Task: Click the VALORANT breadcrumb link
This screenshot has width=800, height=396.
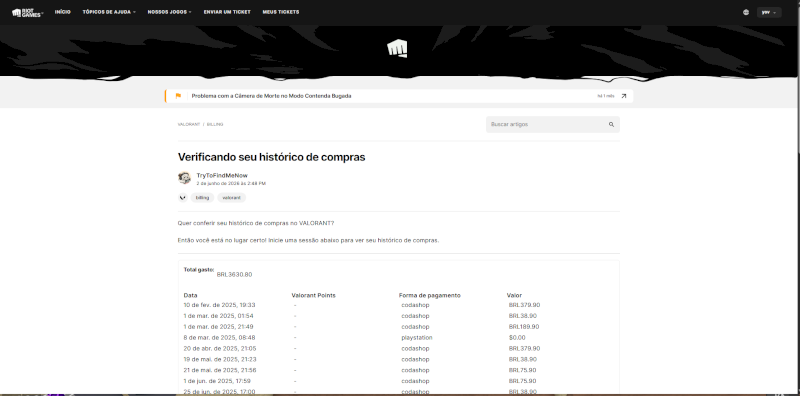Action: pyautogui.click(x=189, y=125)
